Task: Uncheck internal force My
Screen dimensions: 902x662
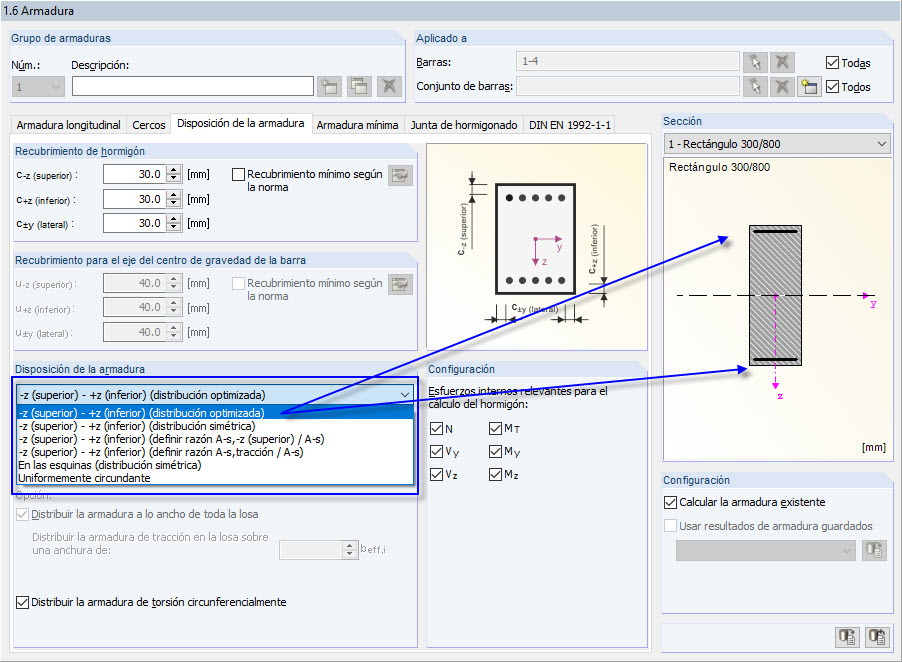Action: [495, 451]
